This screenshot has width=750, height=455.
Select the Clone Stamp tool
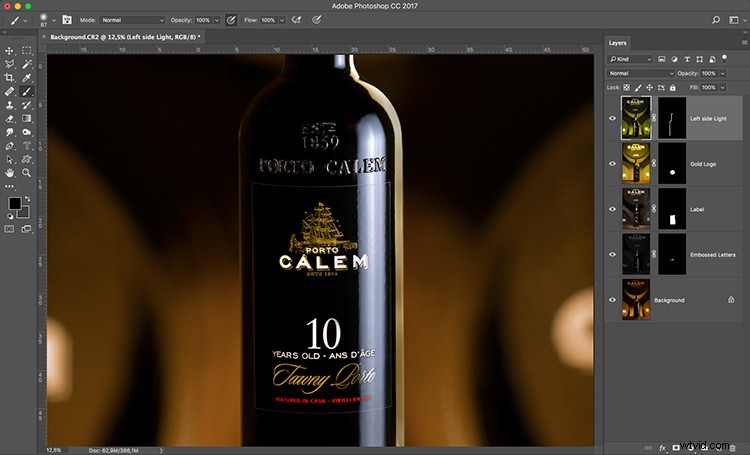tap(9, 105)
